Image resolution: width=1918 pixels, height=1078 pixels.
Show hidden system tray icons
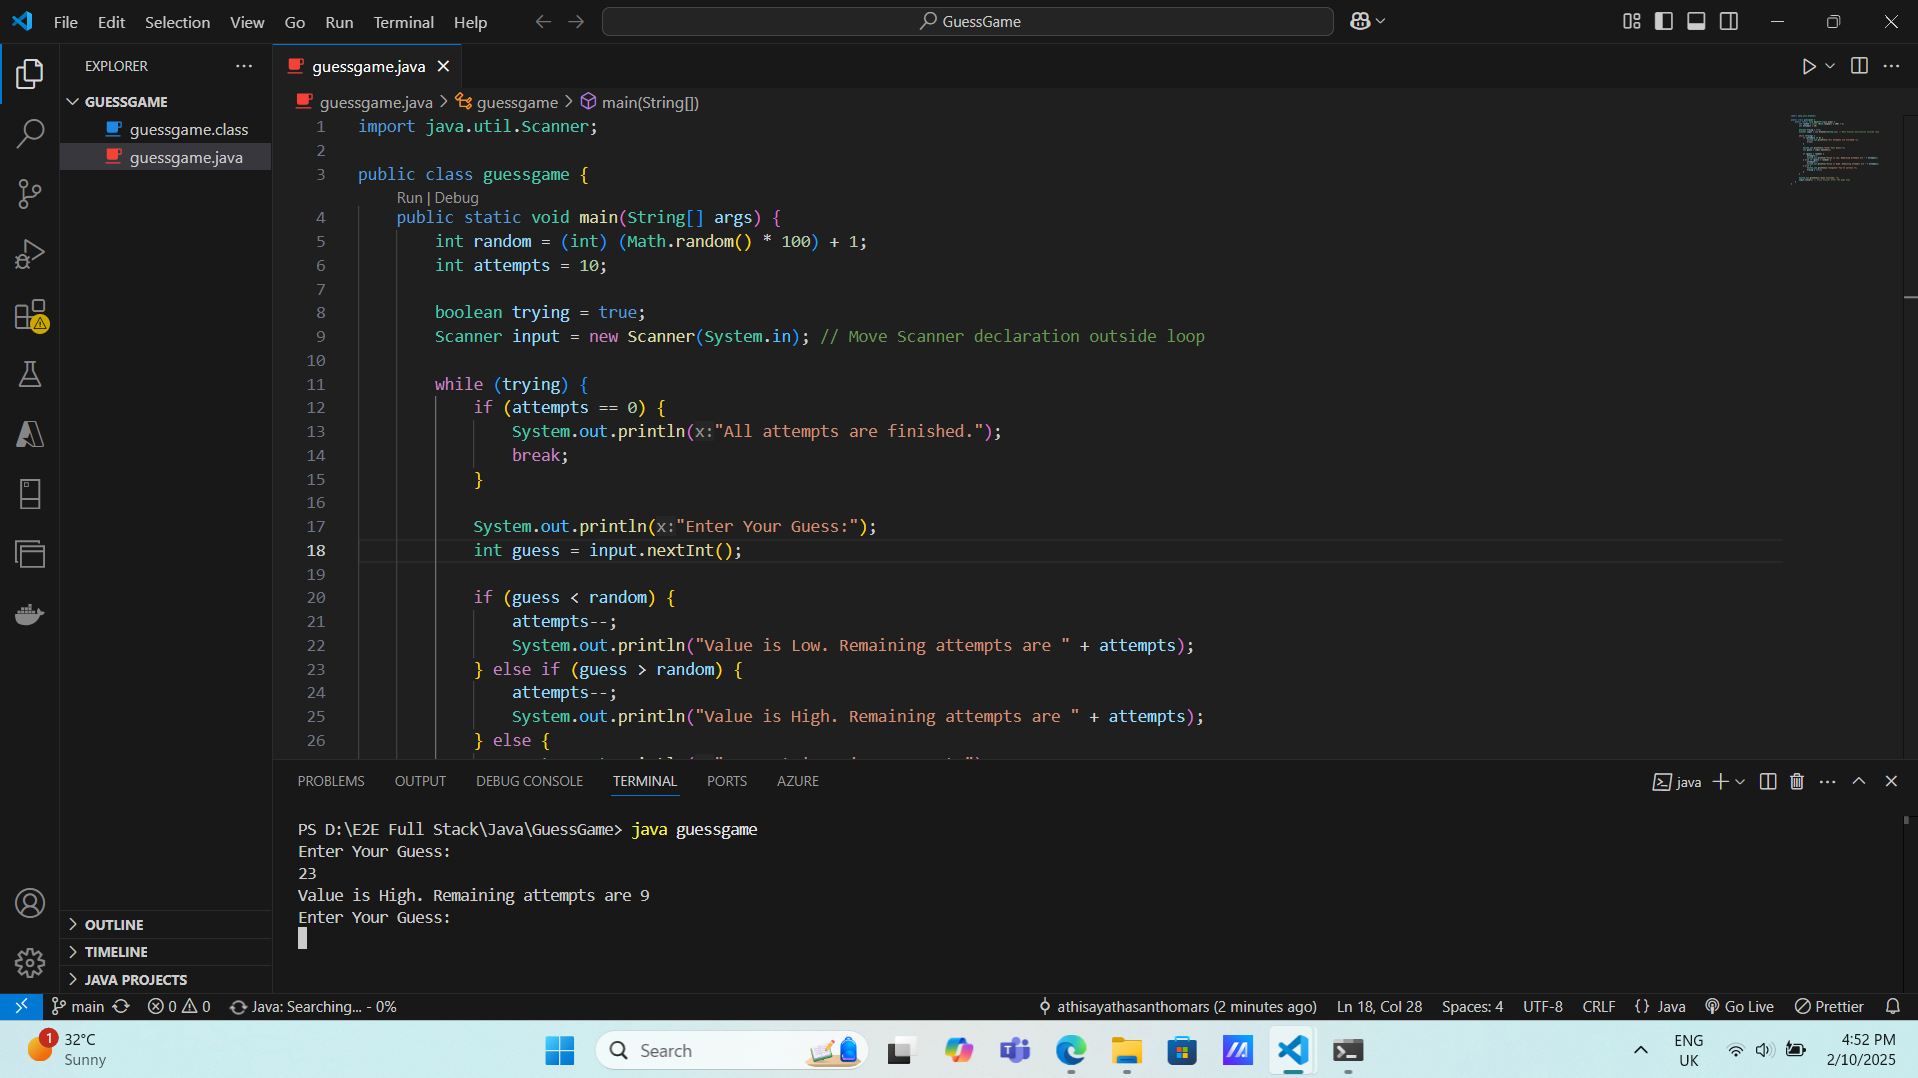[x=1641, y=1050]
